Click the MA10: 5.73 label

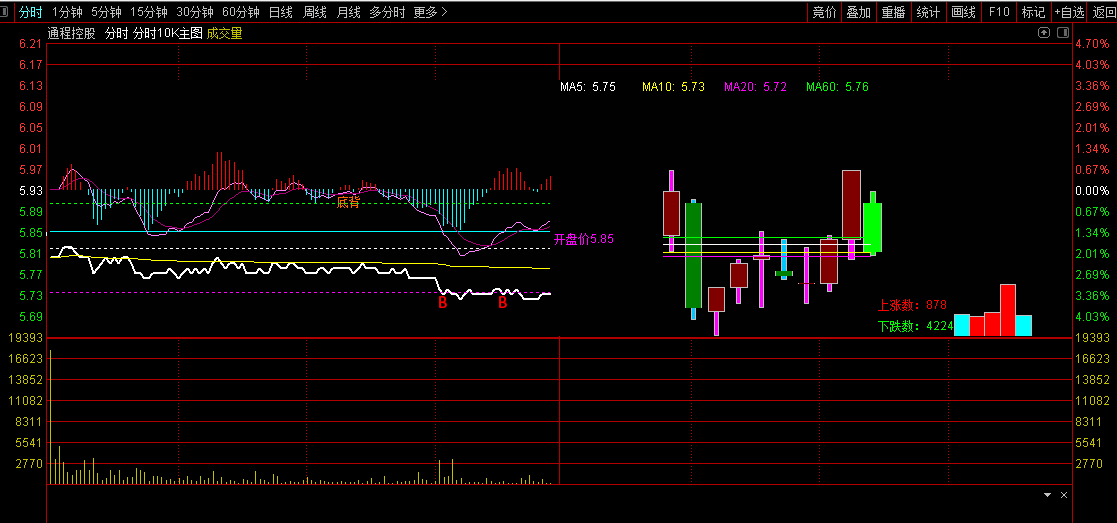tap(673, 87)
